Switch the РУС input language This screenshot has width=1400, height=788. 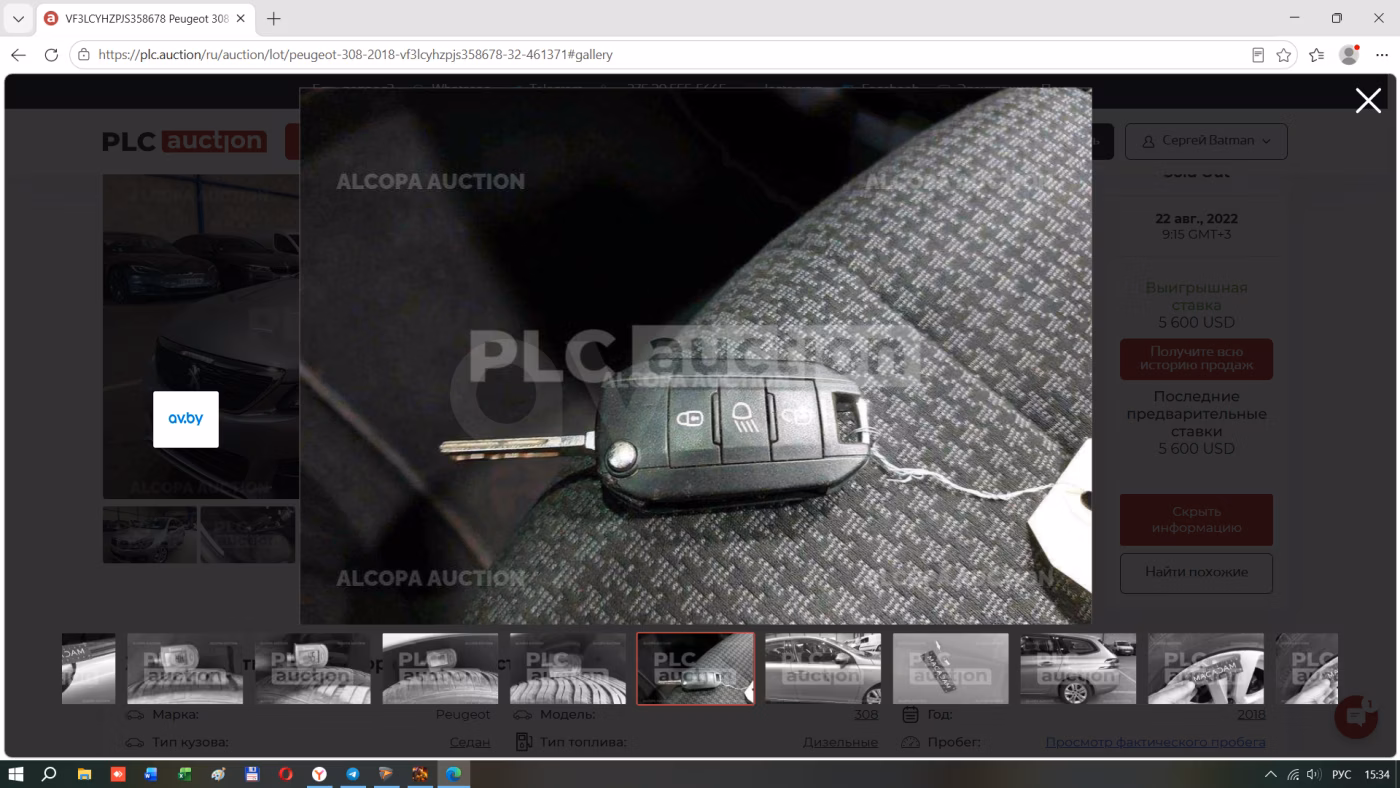(1342, 774)
